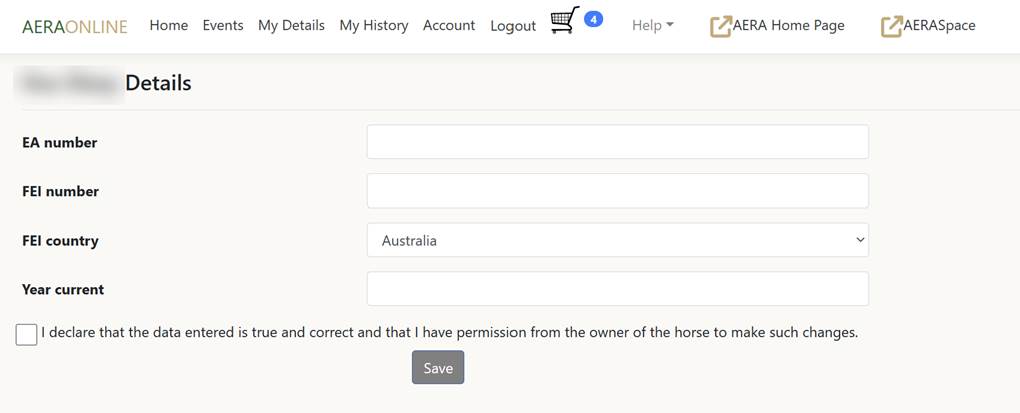
Task: Navigate to My Details
Action: (x=291, y=25)
